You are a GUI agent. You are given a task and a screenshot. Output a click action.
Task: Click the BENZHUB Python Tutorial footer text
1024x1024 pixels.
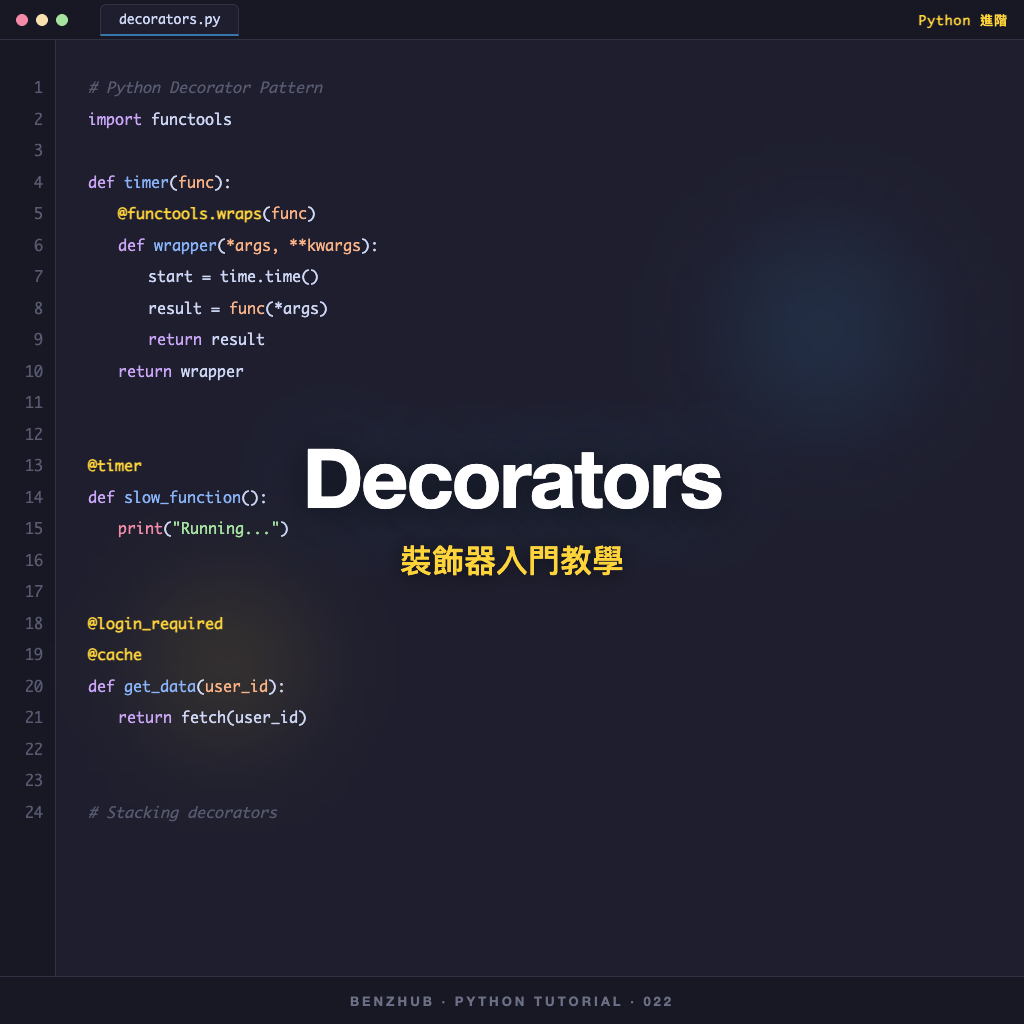[512, 1001]
